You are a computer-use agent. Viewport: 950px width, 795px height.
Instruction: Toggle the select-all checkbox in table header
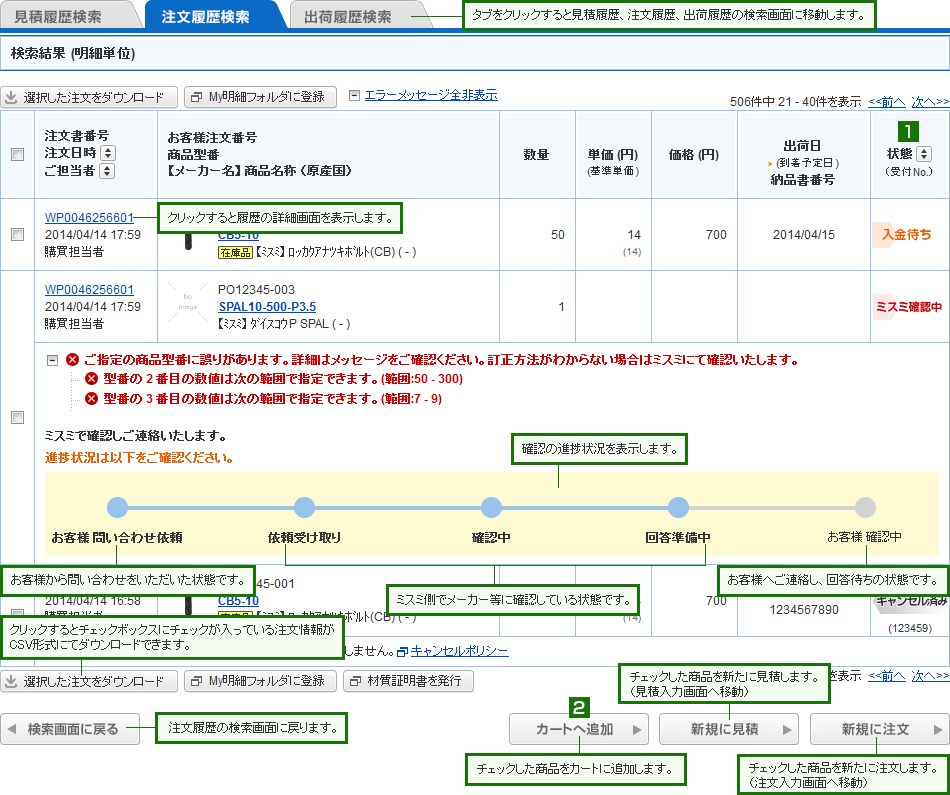point(17,154)
